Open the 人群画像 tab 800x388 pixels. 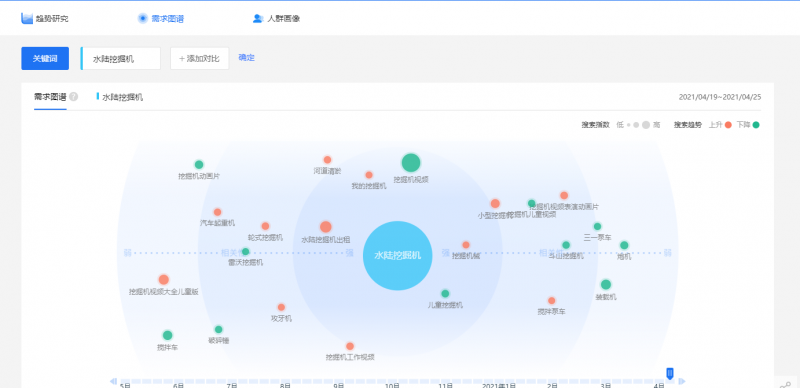click(x=277, y=19)
